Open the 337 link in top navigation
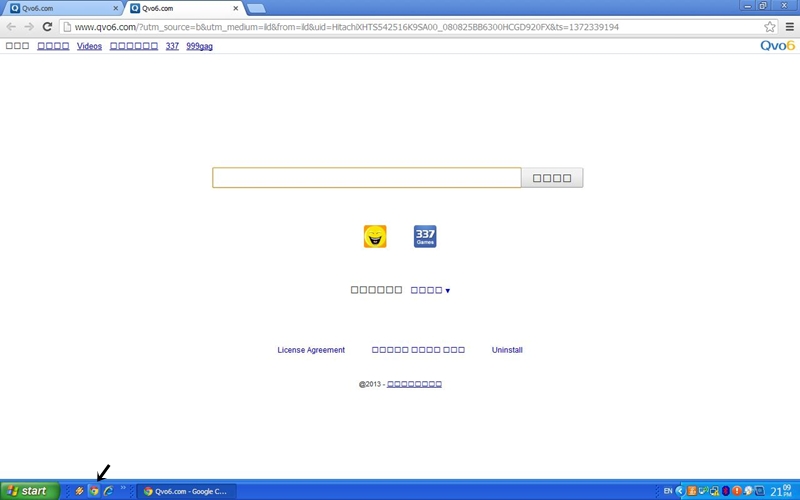 (x=172, y=46)
